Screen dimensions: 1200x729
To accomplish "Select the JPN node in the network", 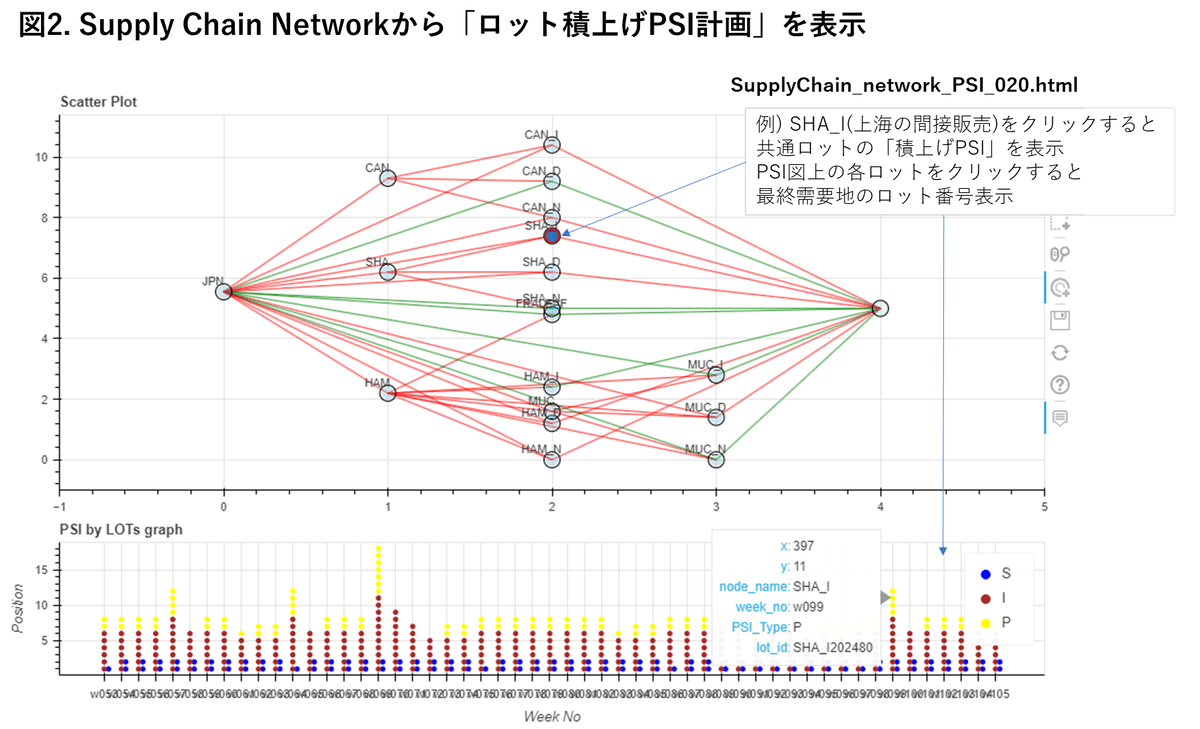I will pyautogui.click(x=224, y=290).
